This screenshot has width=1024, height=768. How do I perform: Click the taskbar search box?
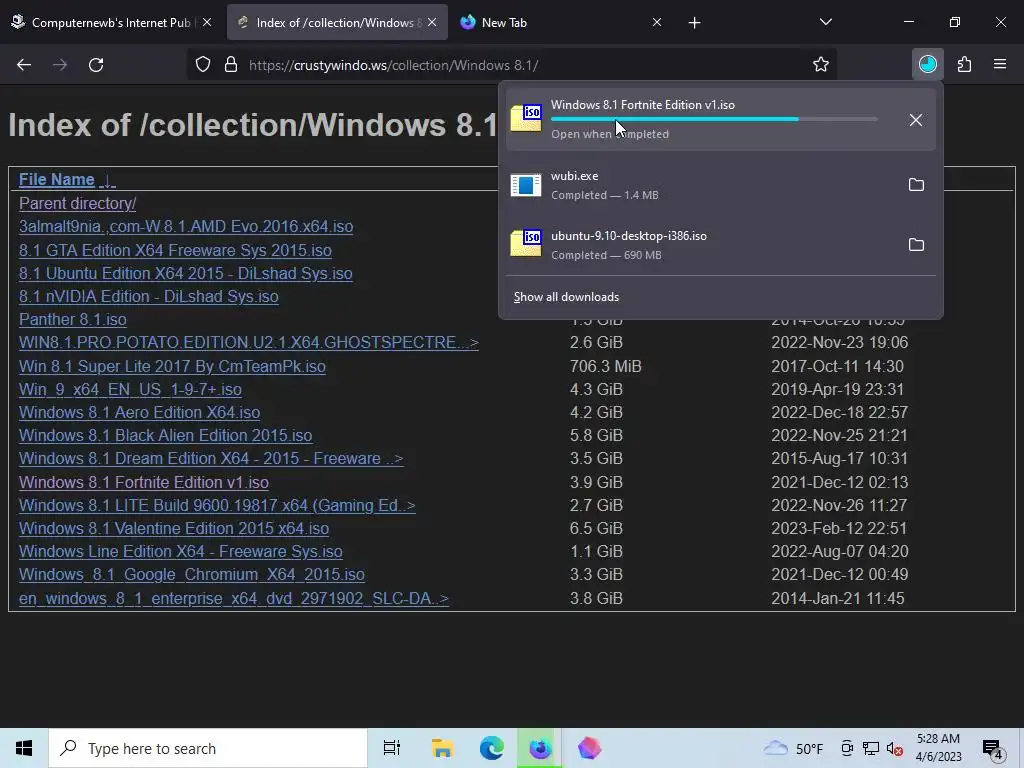[x=208, y=748]
